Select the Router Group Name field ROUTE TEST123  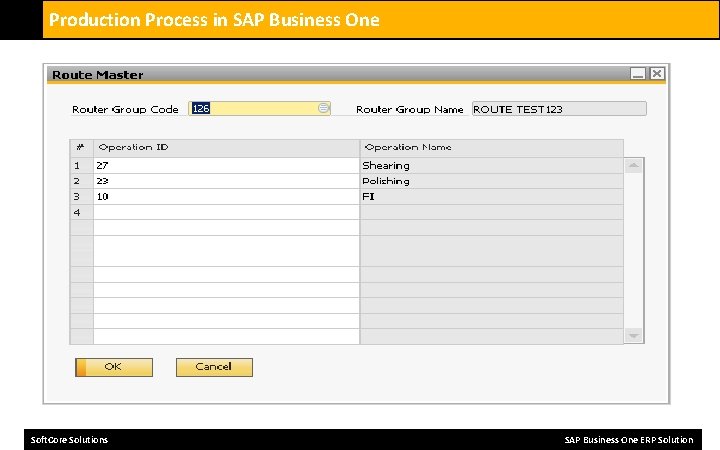coord(559,109)
